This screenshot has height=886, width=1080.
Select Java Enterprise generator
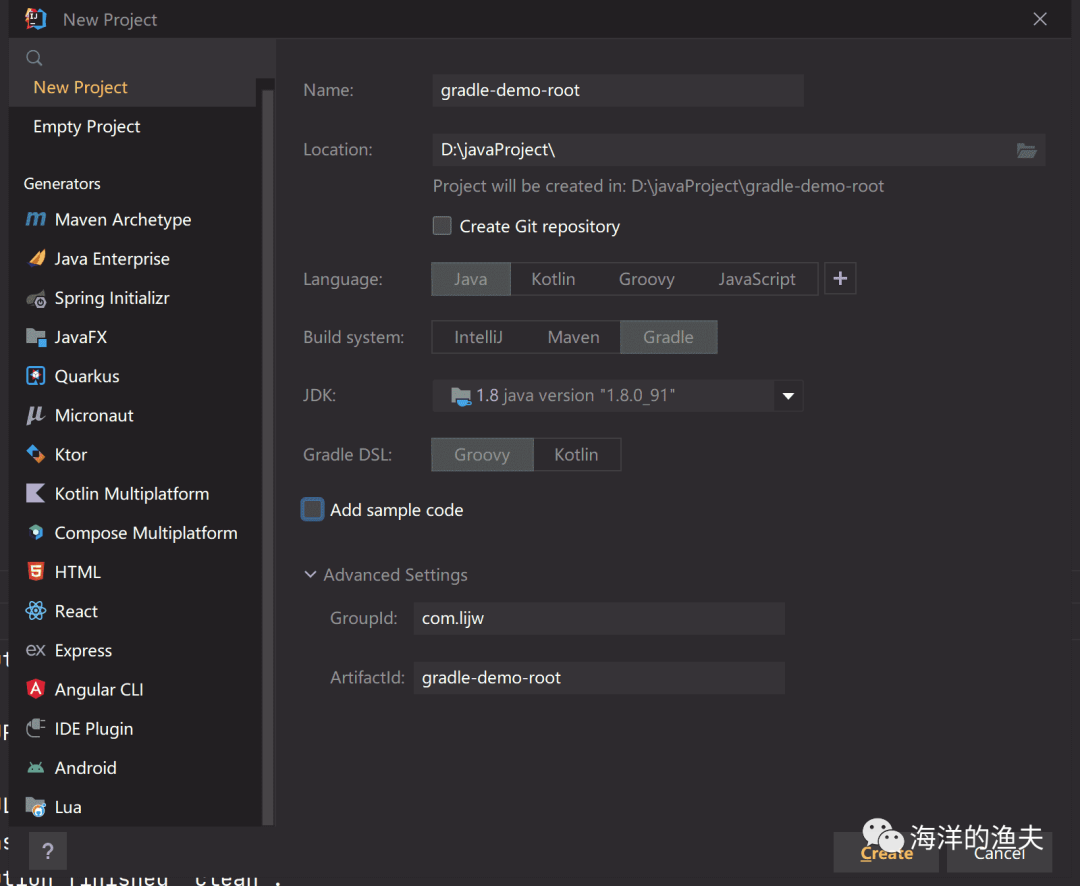pos(136,259)
